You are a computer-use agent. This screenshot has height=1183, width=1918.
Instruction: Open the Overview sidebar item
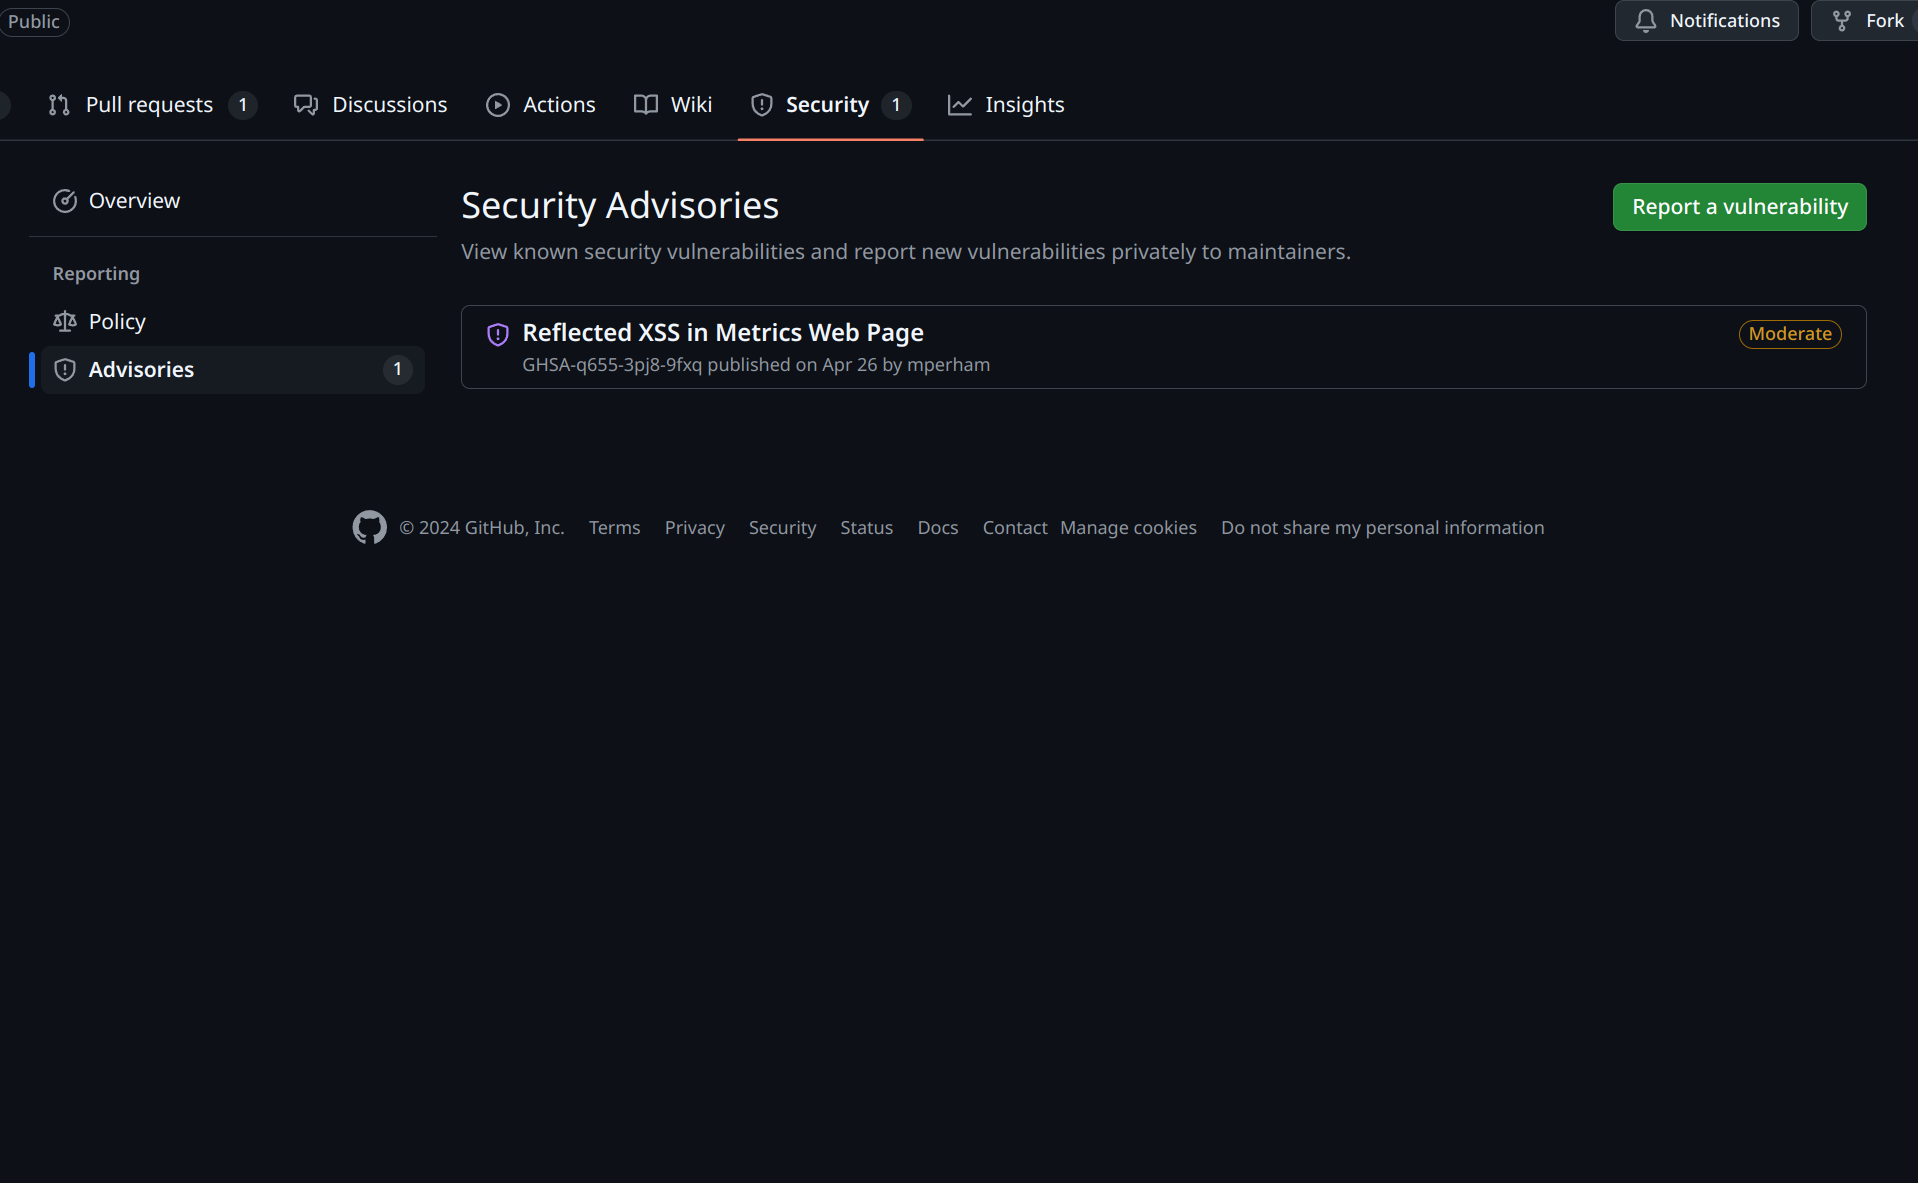coord(232,201)
